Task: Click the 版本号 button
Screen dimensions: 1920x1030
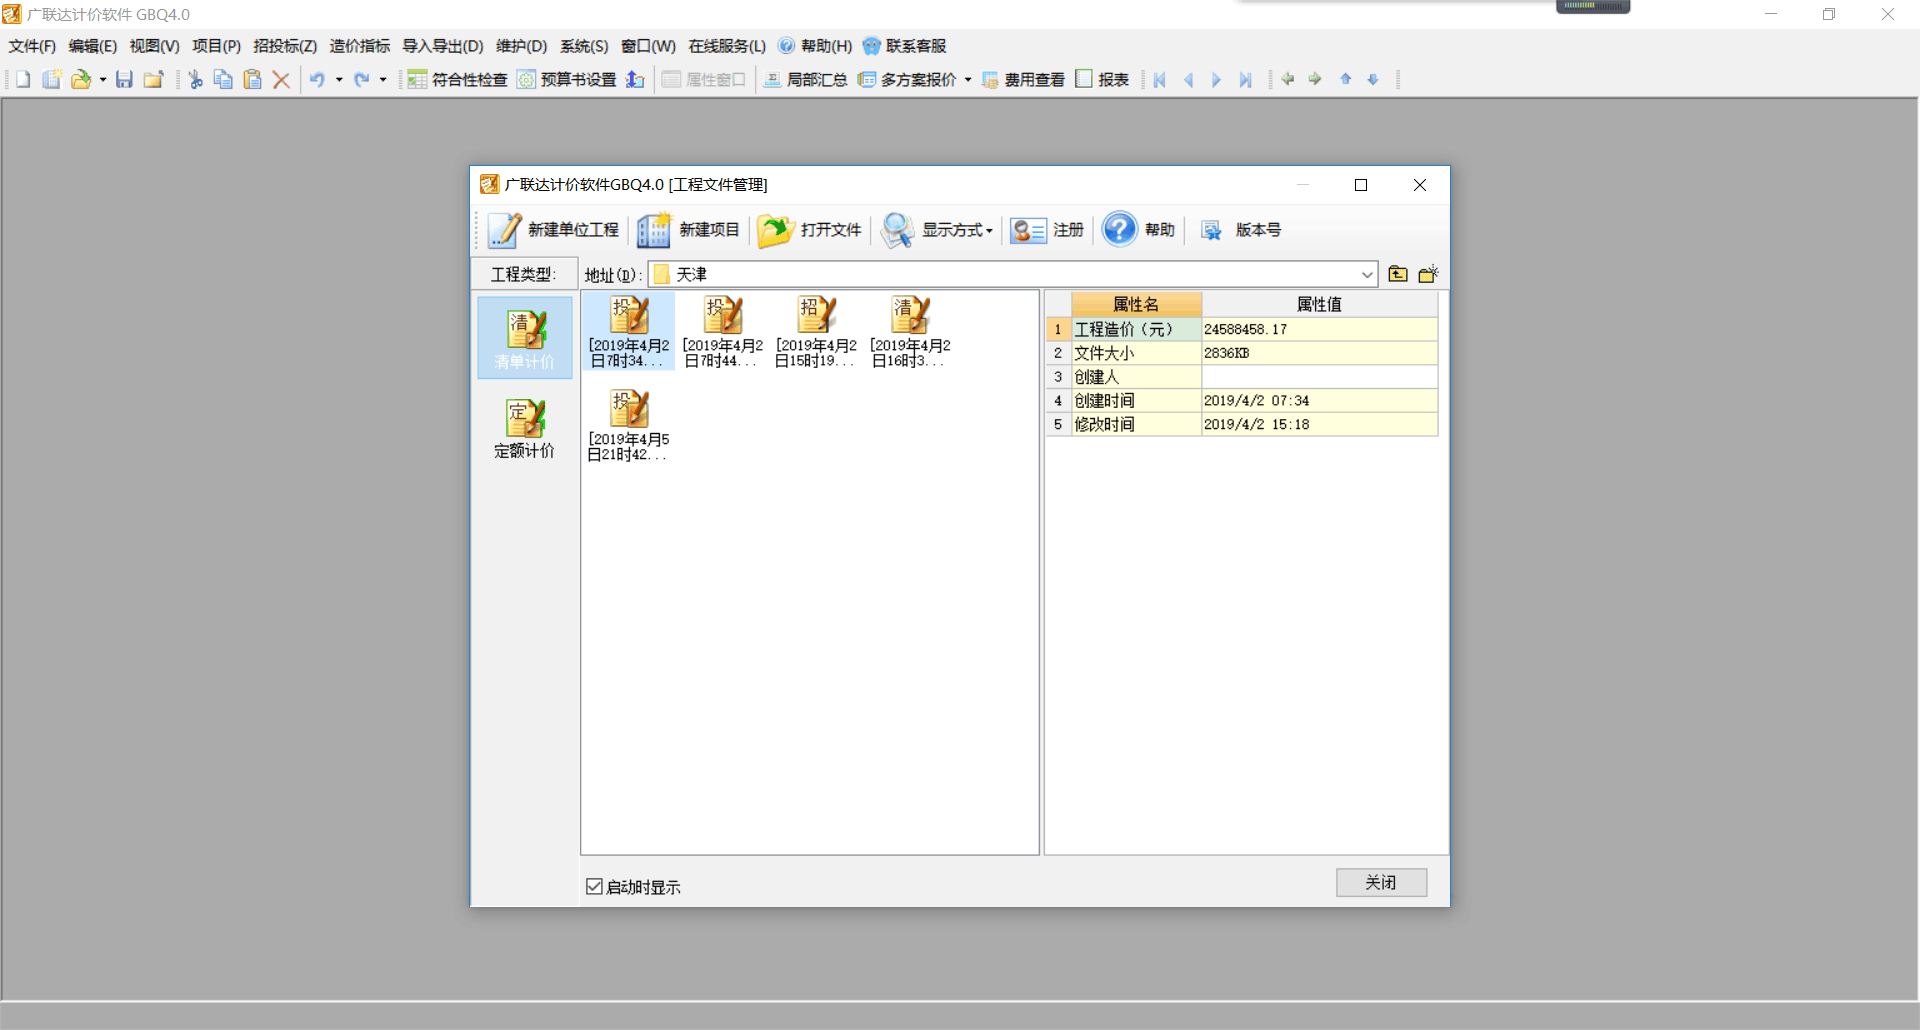Action: (1240, 230)
